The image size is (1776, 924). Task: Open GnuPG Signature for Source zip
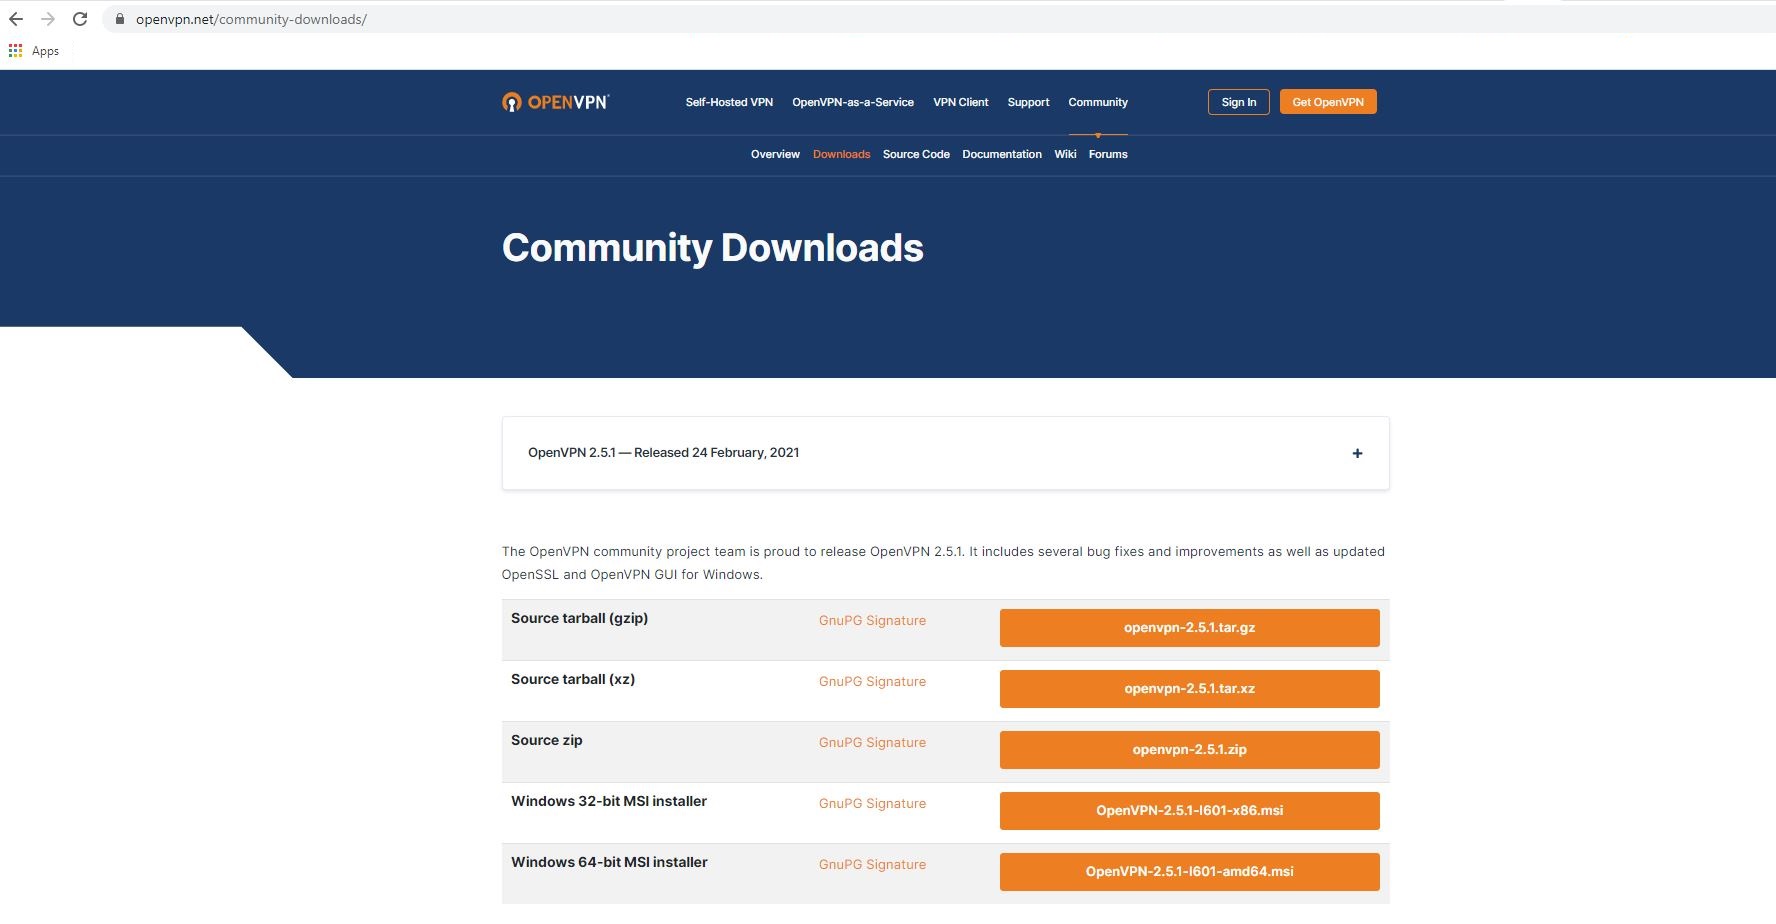pyautogui.click(x=872, y=742)
